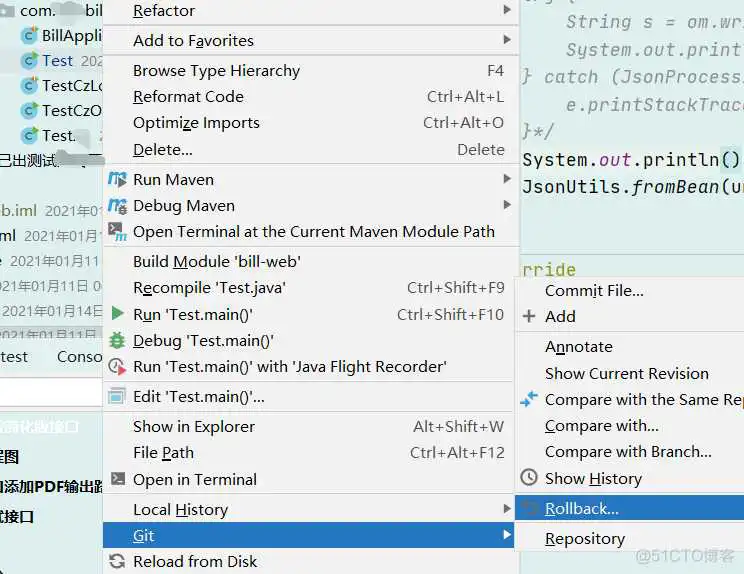The width and height of the screenshot is (744, 574).
Task: Click the plus icon next to Add
Action: [529, 316]
